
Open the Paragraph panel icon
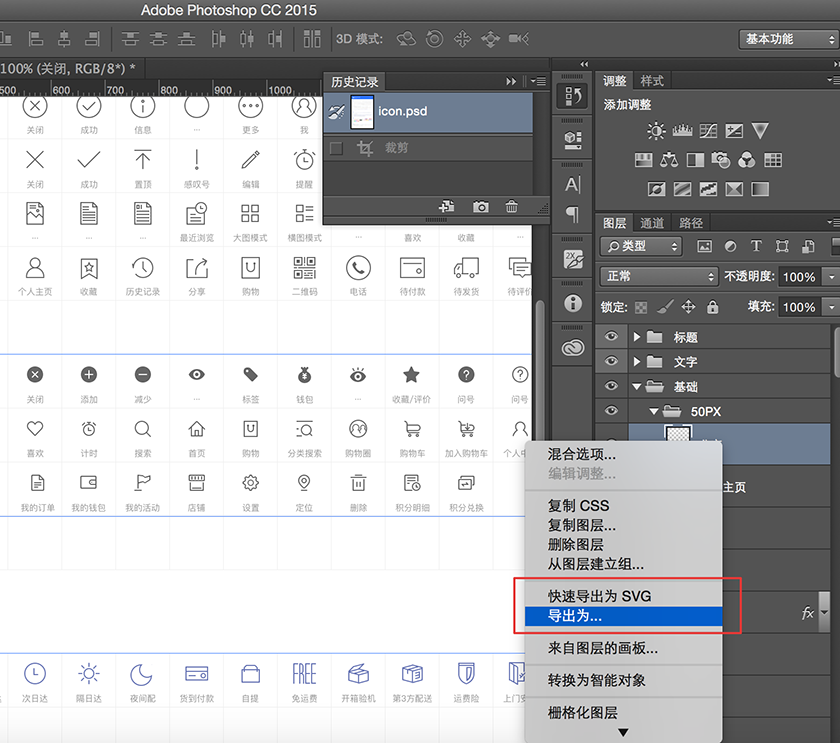tap(573, 215)
